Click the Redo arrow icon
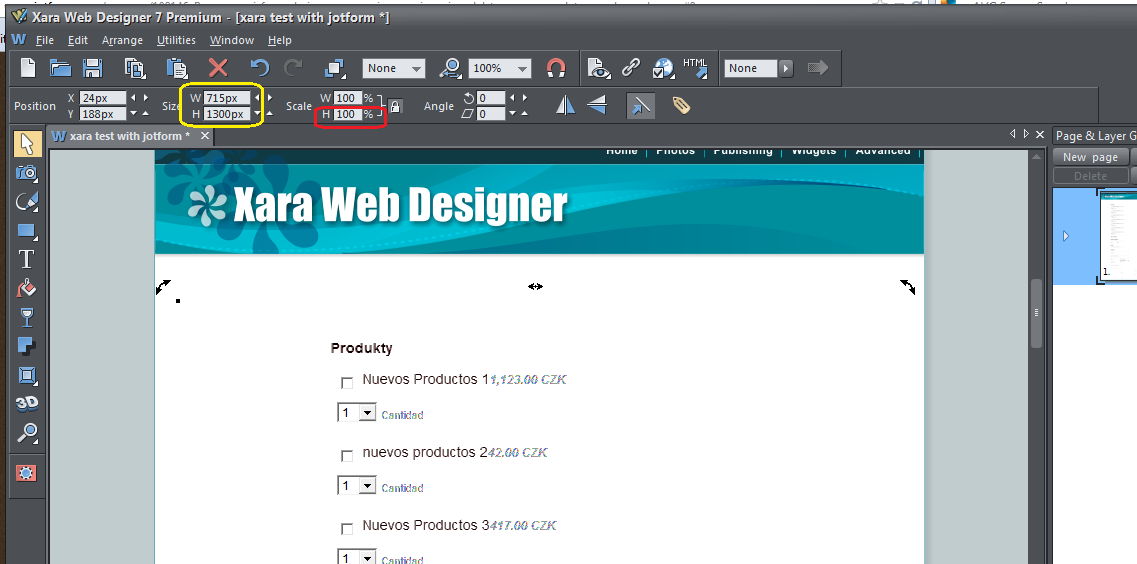 [x=293, y=68]
